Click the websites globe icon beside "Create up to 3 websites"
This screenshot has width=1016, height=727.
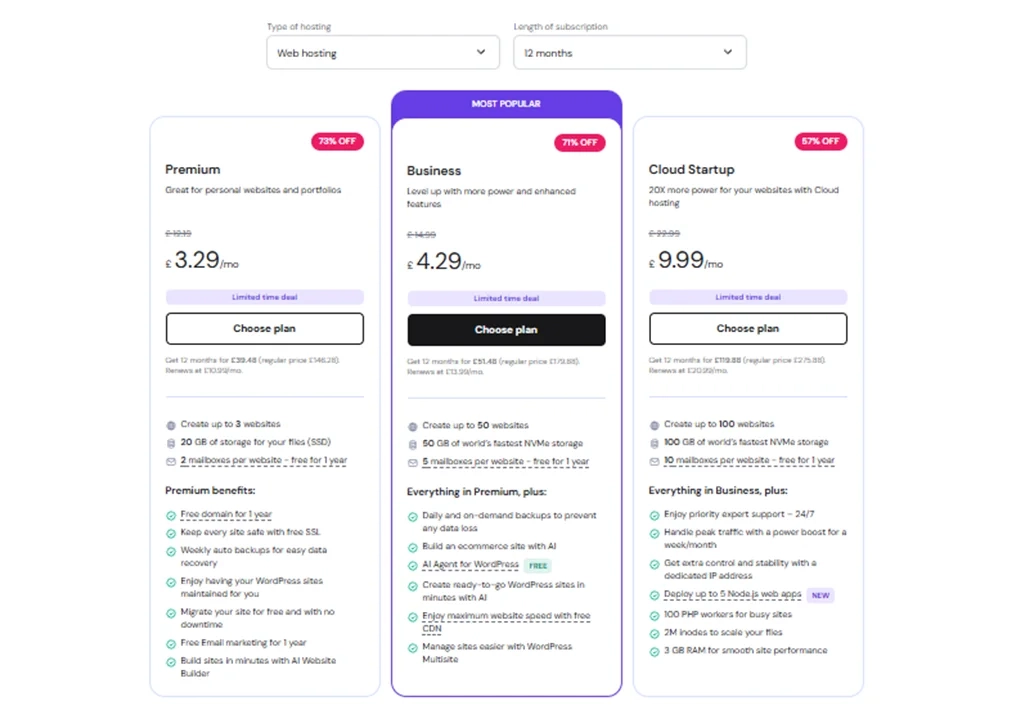(170, 424)
